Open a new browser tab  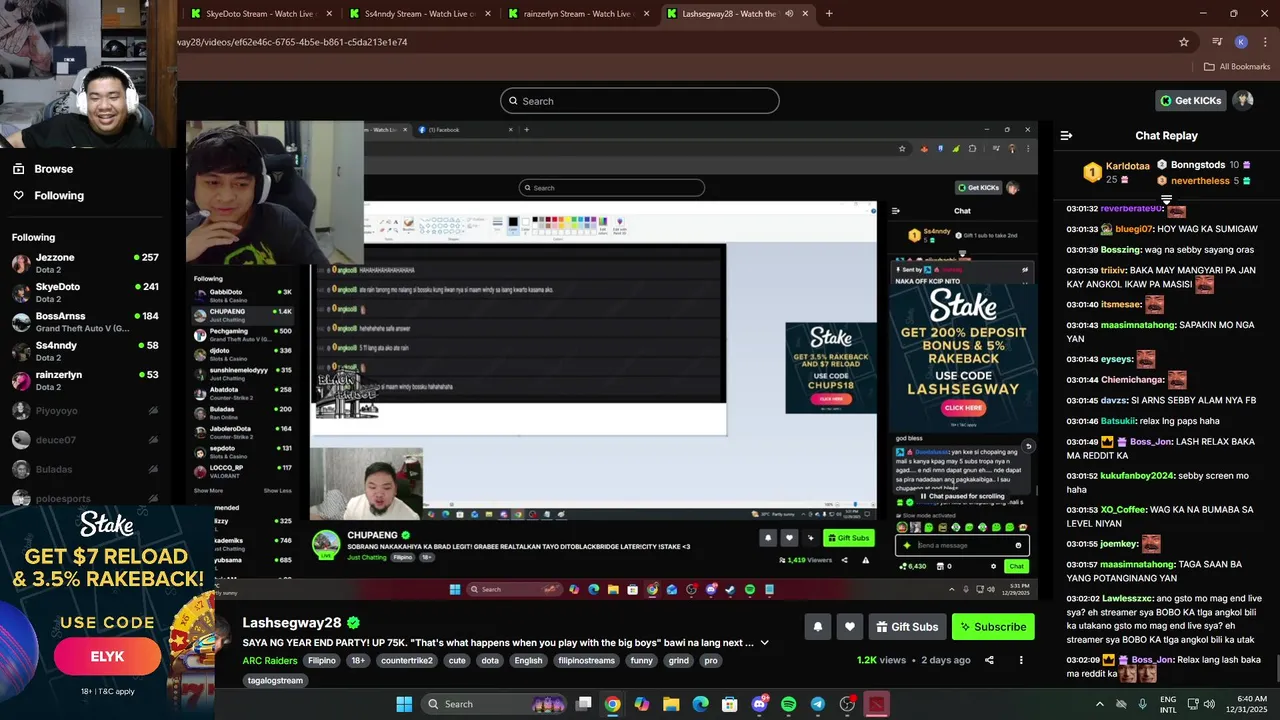coord(829,14)
